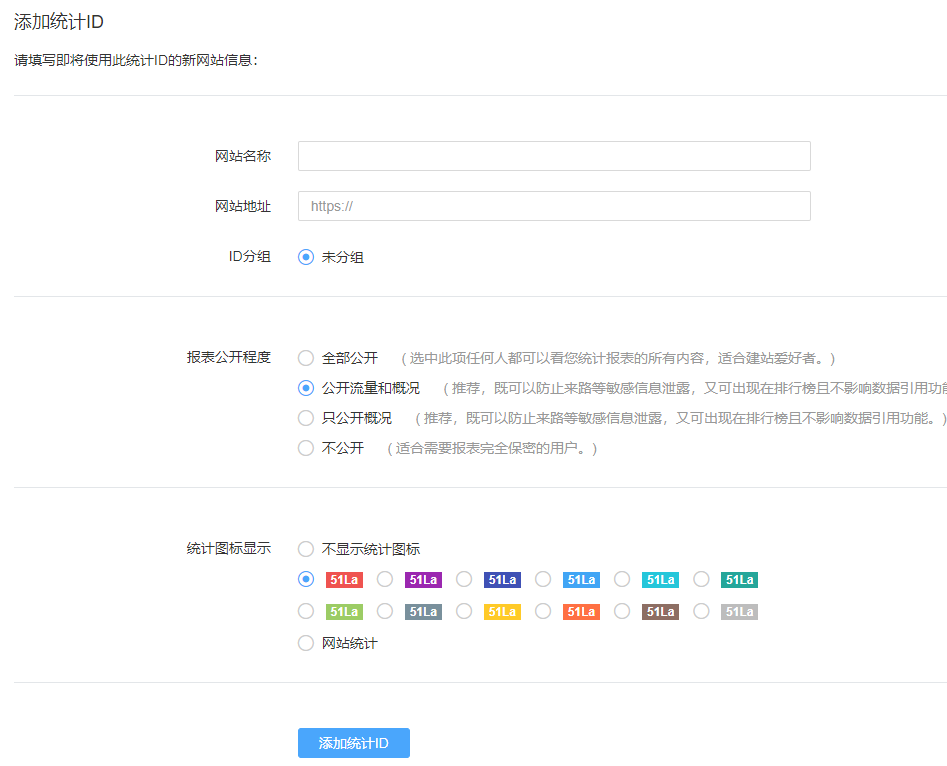Screen dimensions: 947x766
Task: Focus the 网站名称 input field
Action: [x=554, y=156]
